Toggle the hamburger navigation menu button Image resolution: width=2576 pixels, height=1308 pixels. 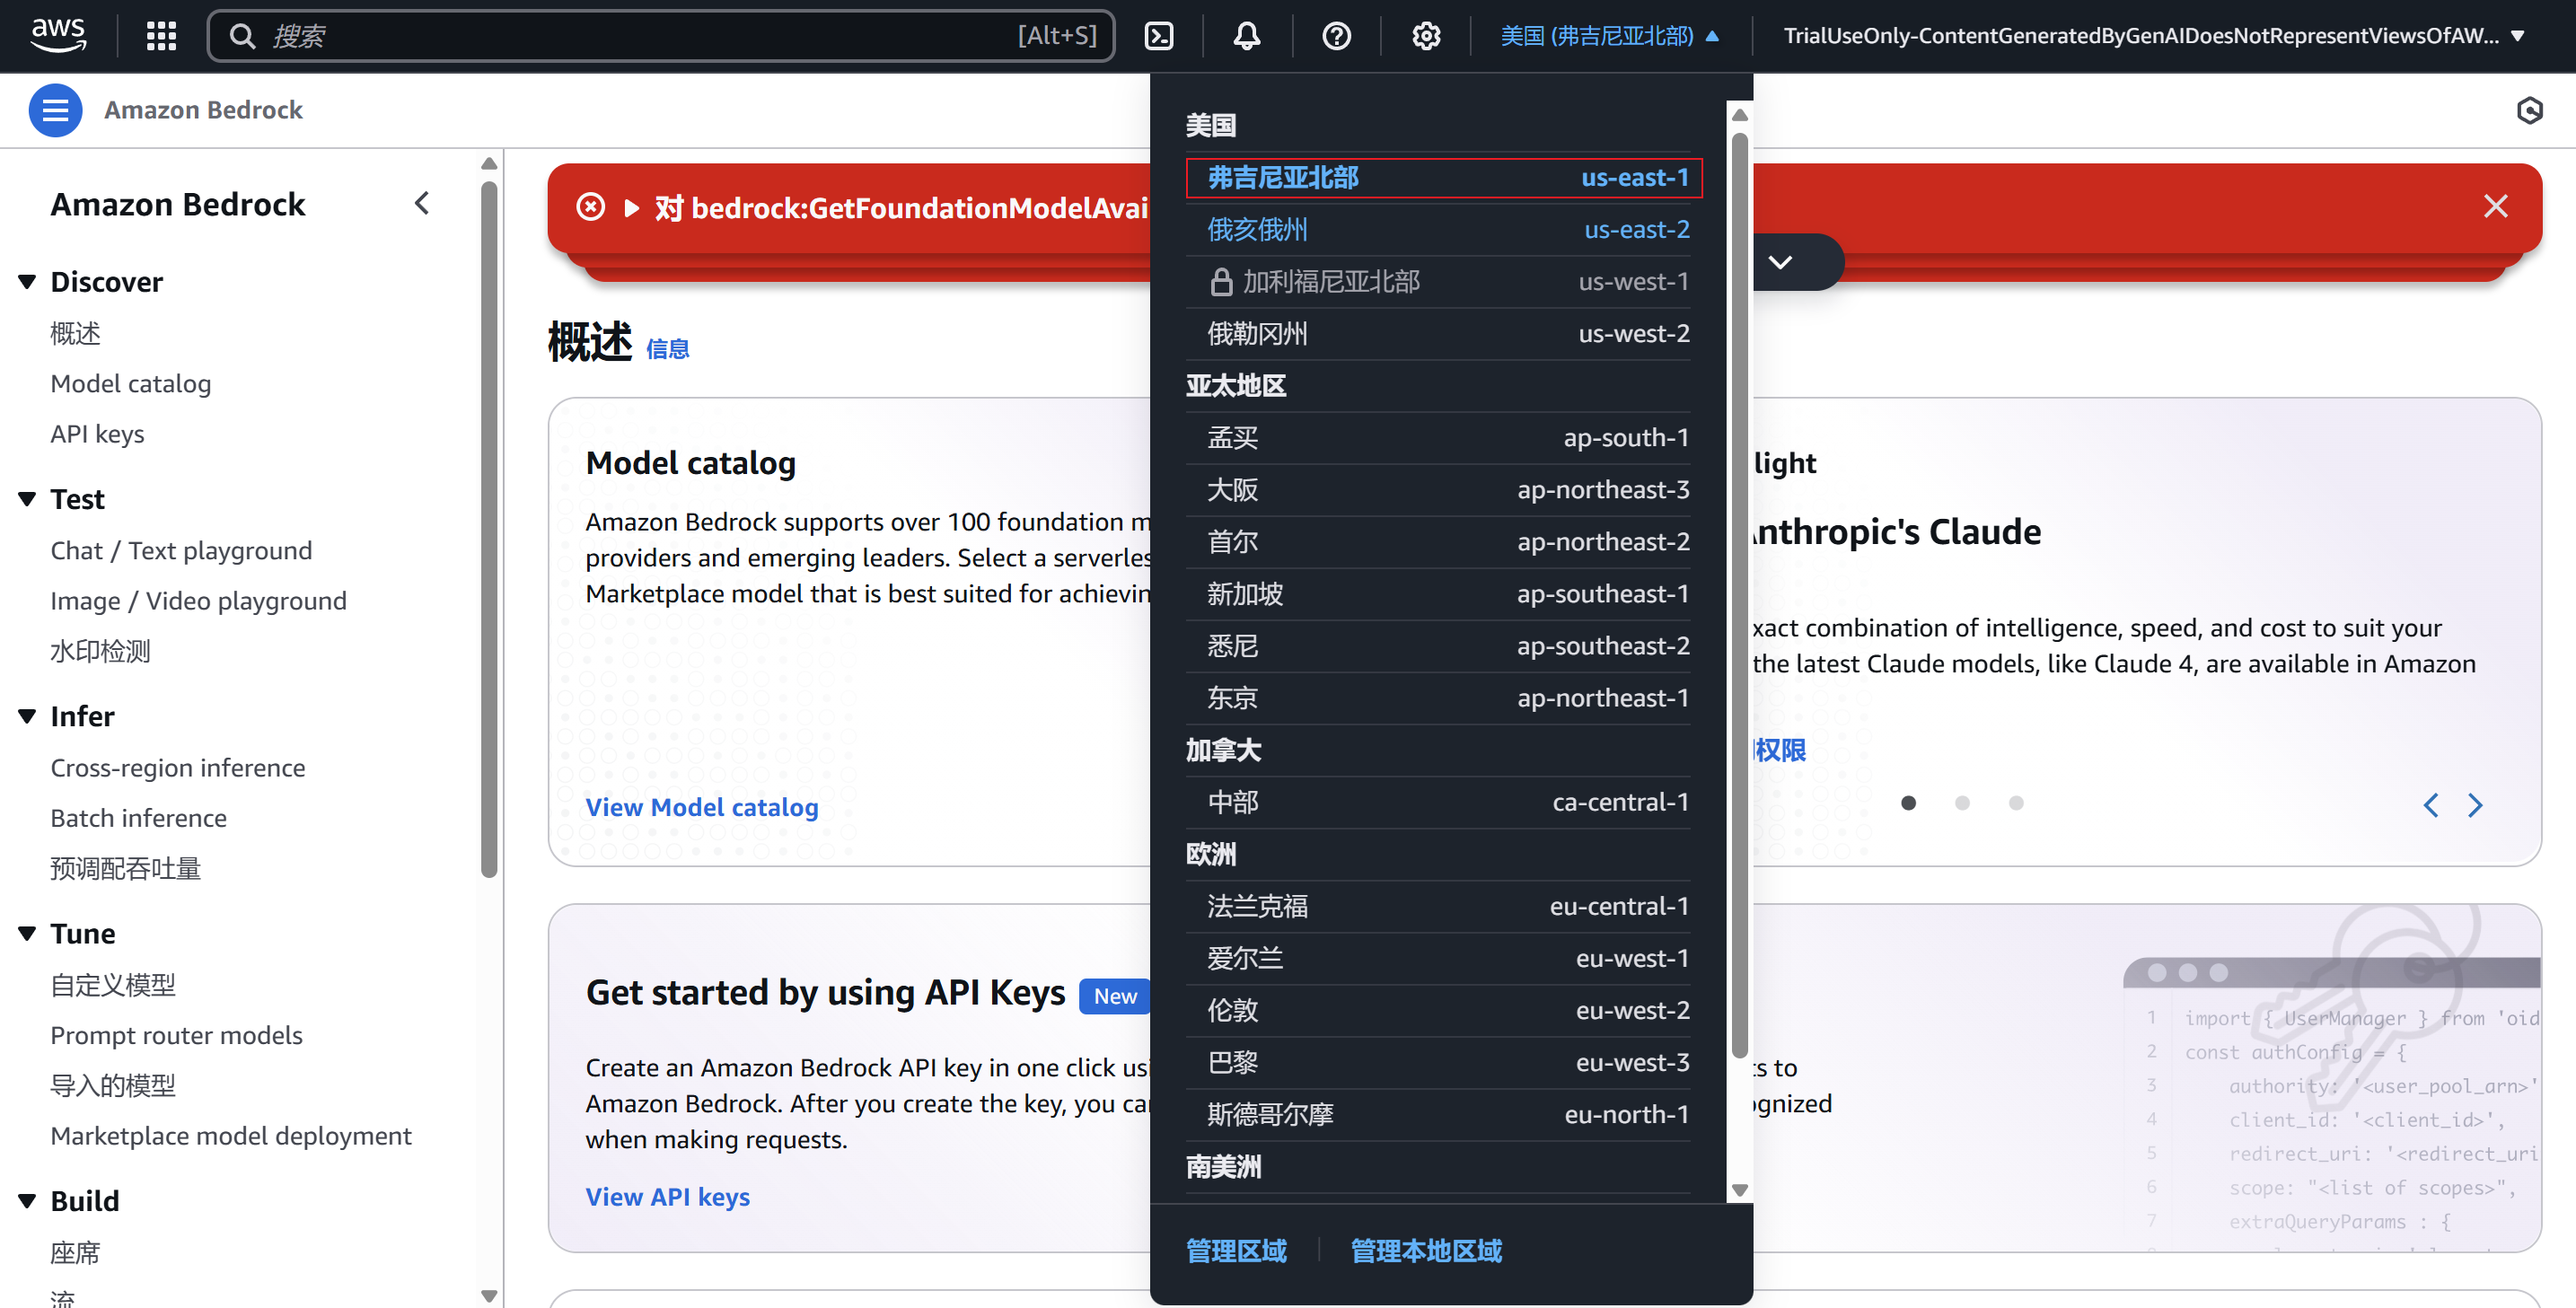55,110
